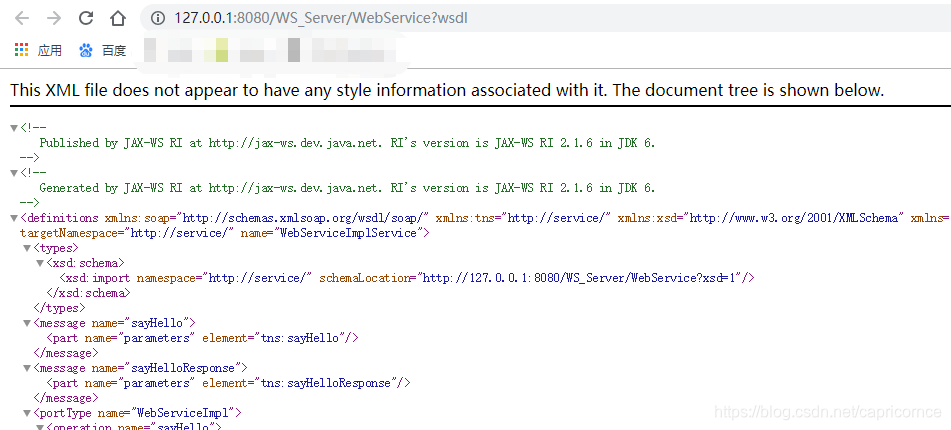The height and width of the screenshot is (430, 951).
Task: Click the 'This XML file does not appear' notice
Action: pyautogui.click(x=448, y=90)
